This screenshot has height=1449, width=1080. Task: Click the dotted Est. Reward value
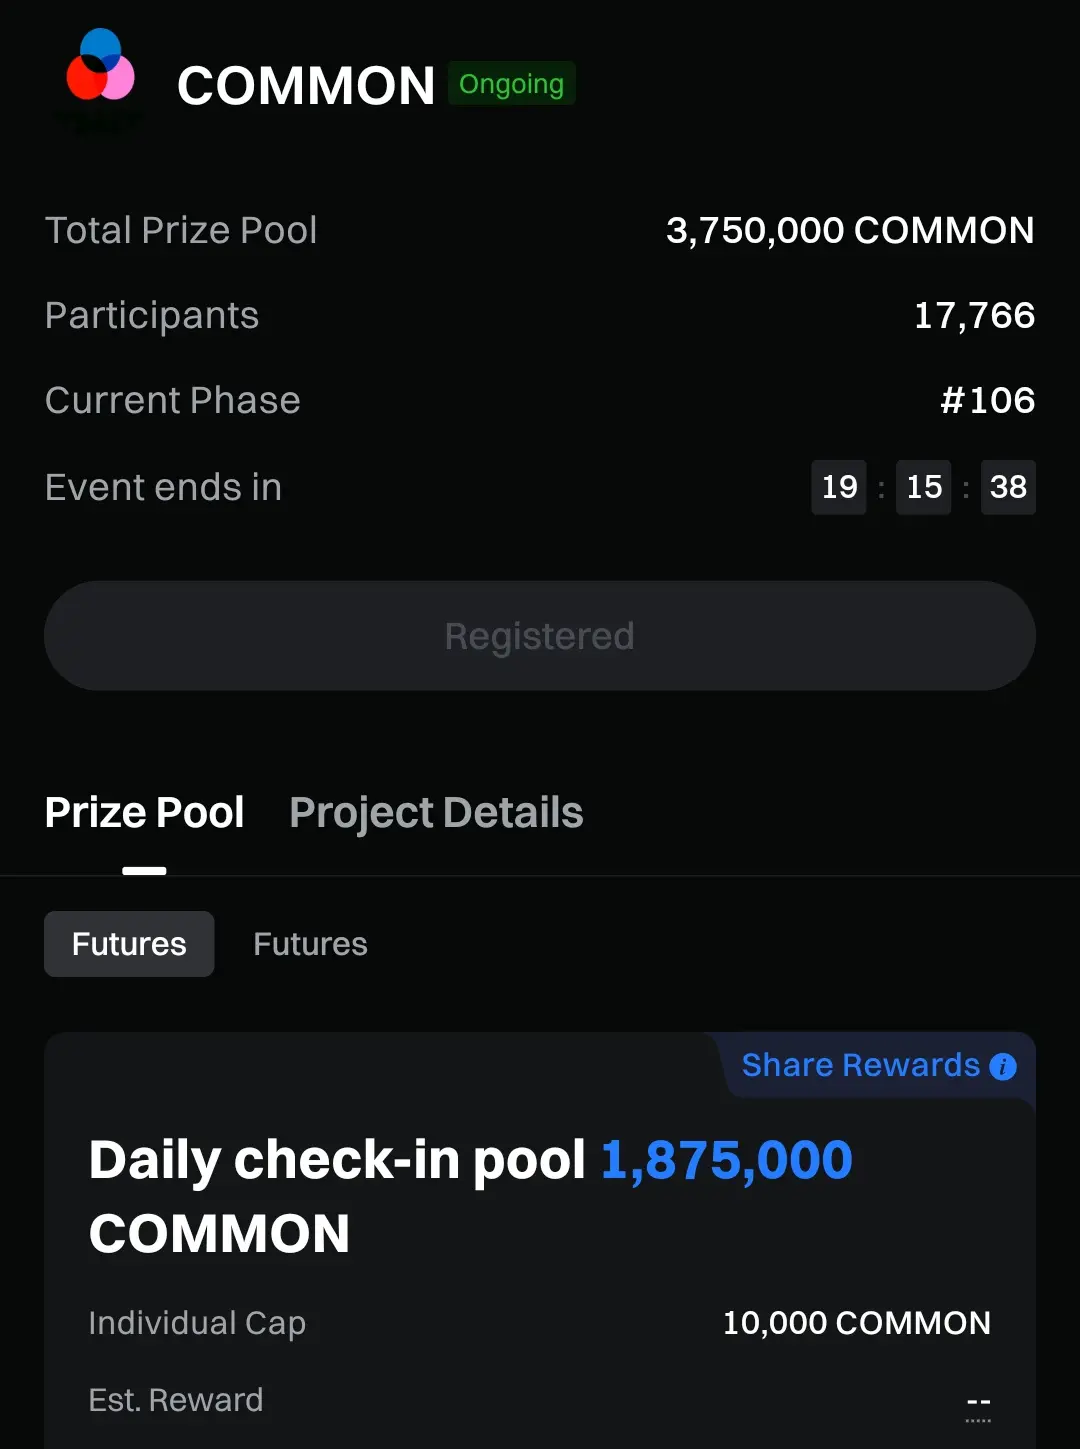pos(978,1402)
